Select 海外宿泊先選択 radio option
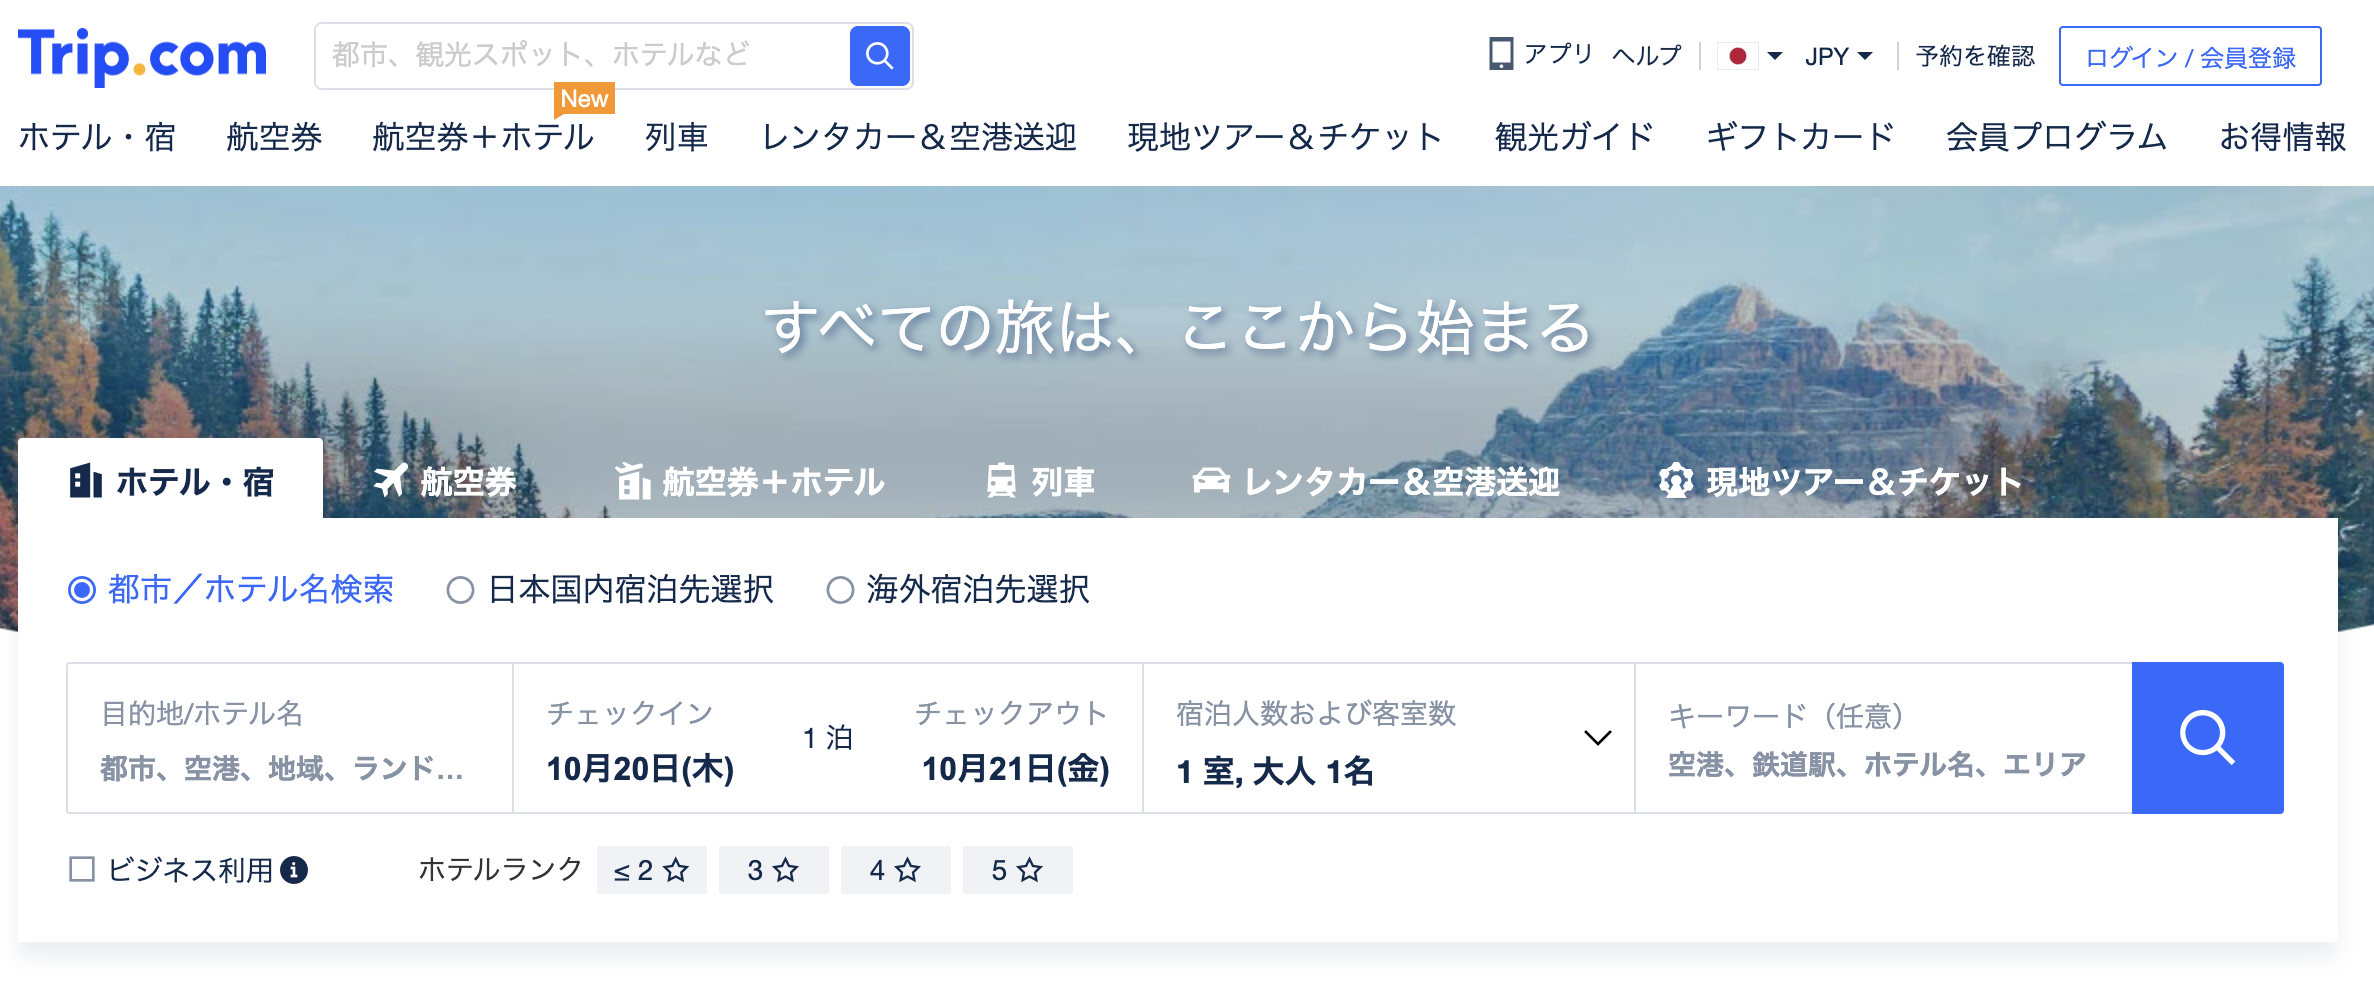Image resolution: width=2374 pixels, height=982 pixels. (958, 590)
